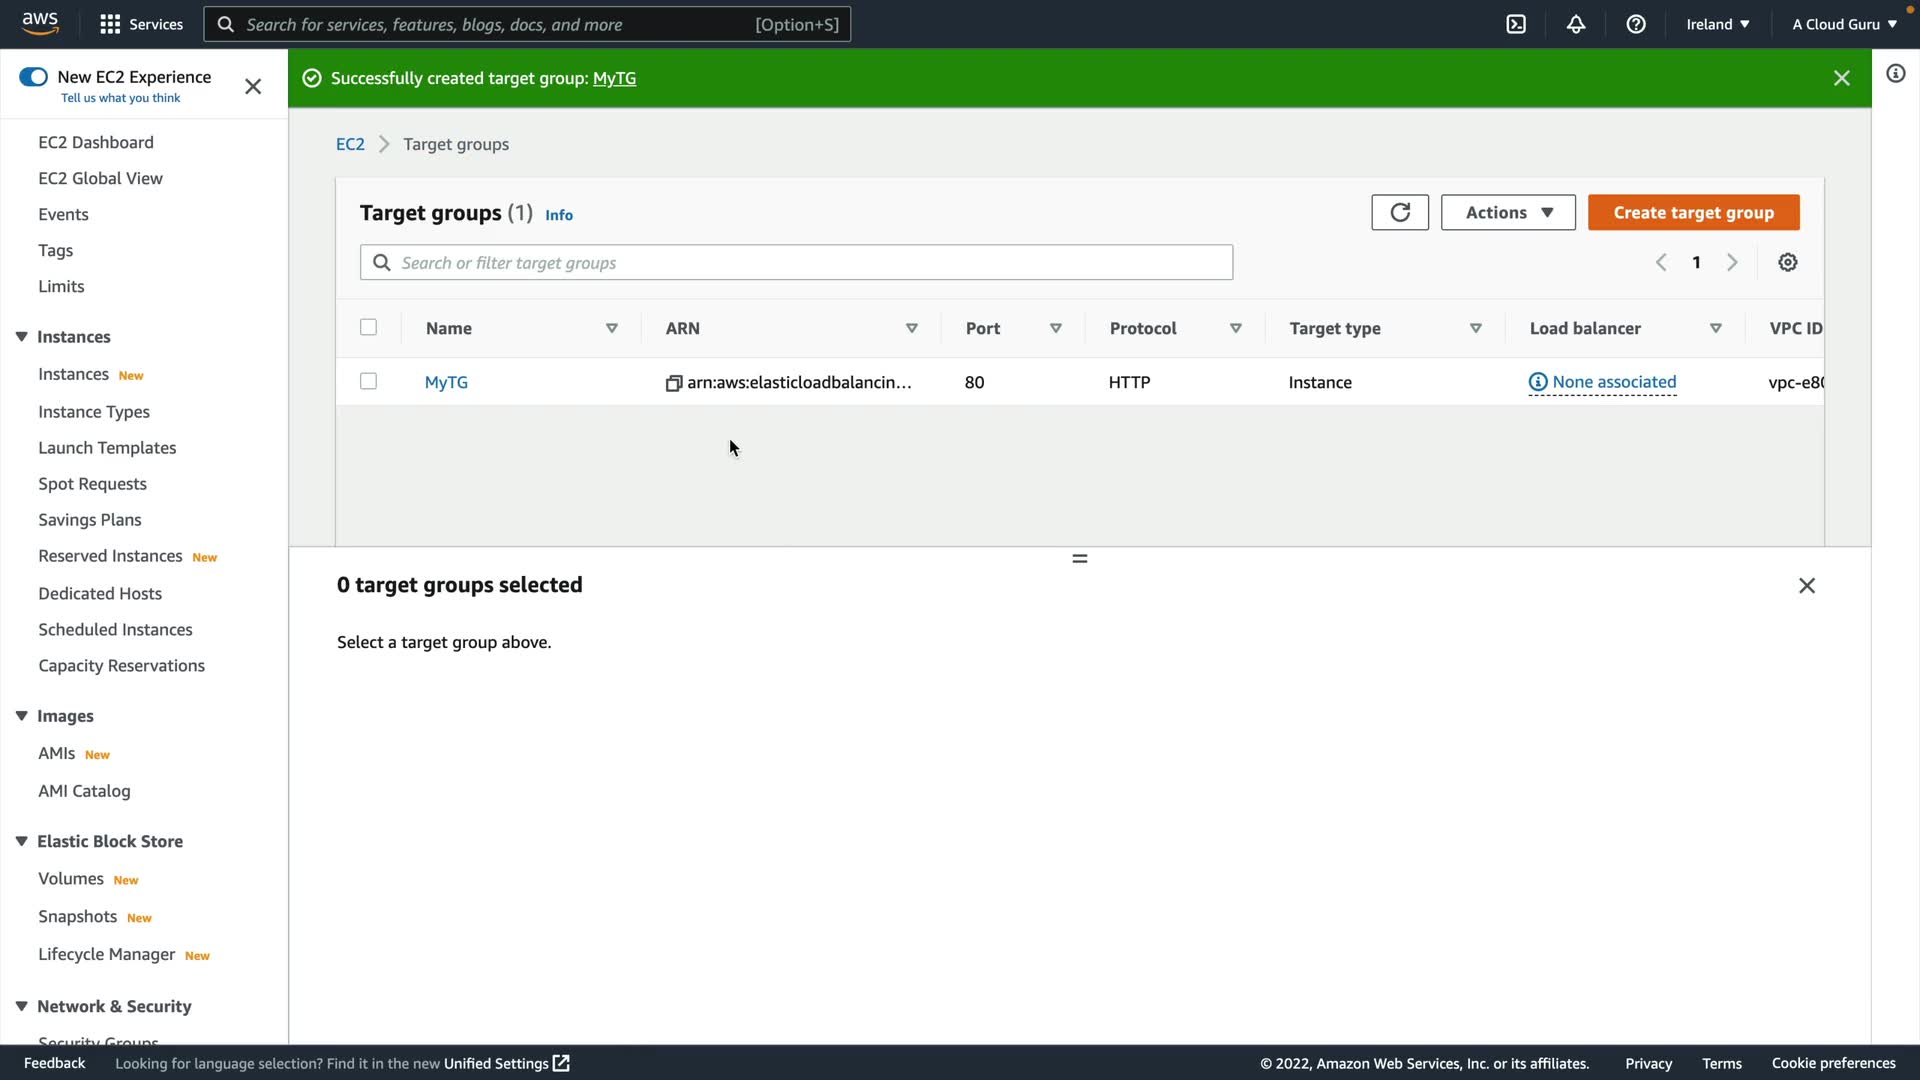This screenshot has width=1920, height=1080.
Task: Open the right-side info panel icon
Action: click(1895, 74)
